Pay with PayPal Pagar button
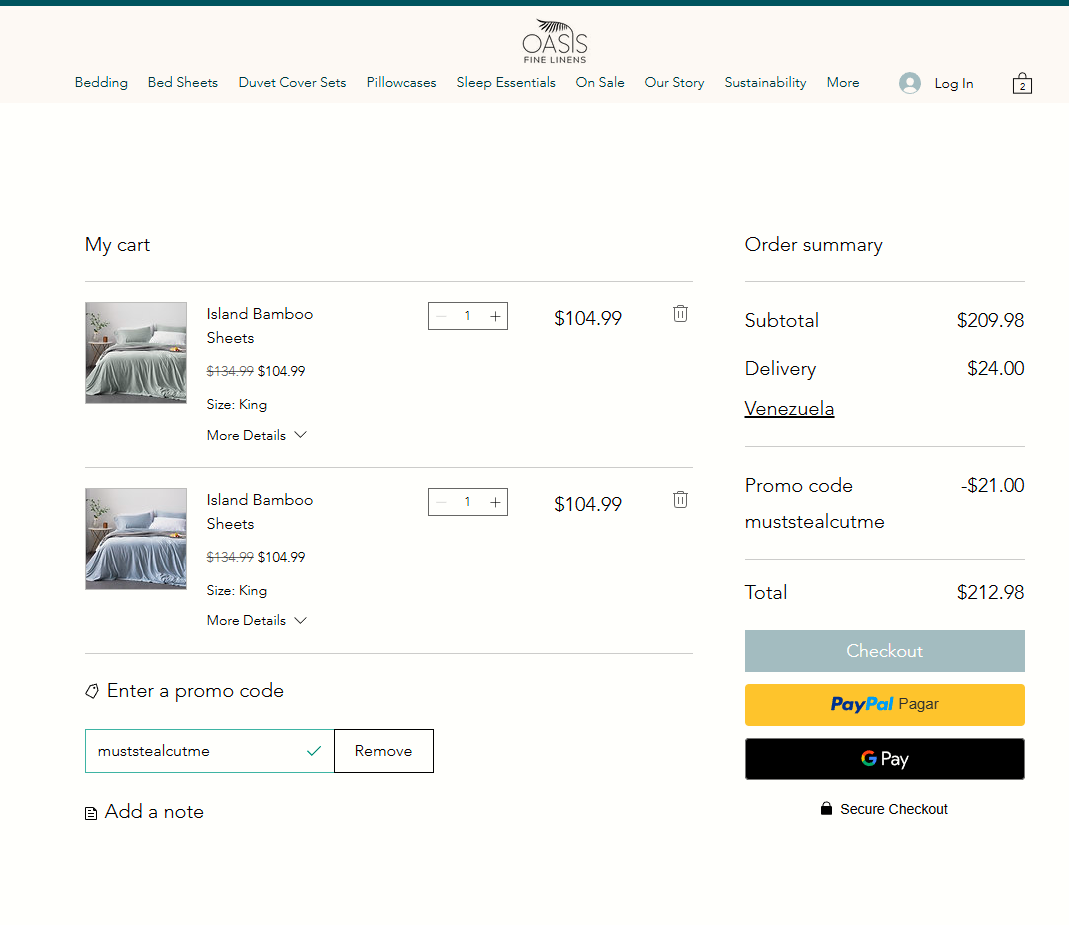Viewport: 1069px width, 925px height. (884, 705)
